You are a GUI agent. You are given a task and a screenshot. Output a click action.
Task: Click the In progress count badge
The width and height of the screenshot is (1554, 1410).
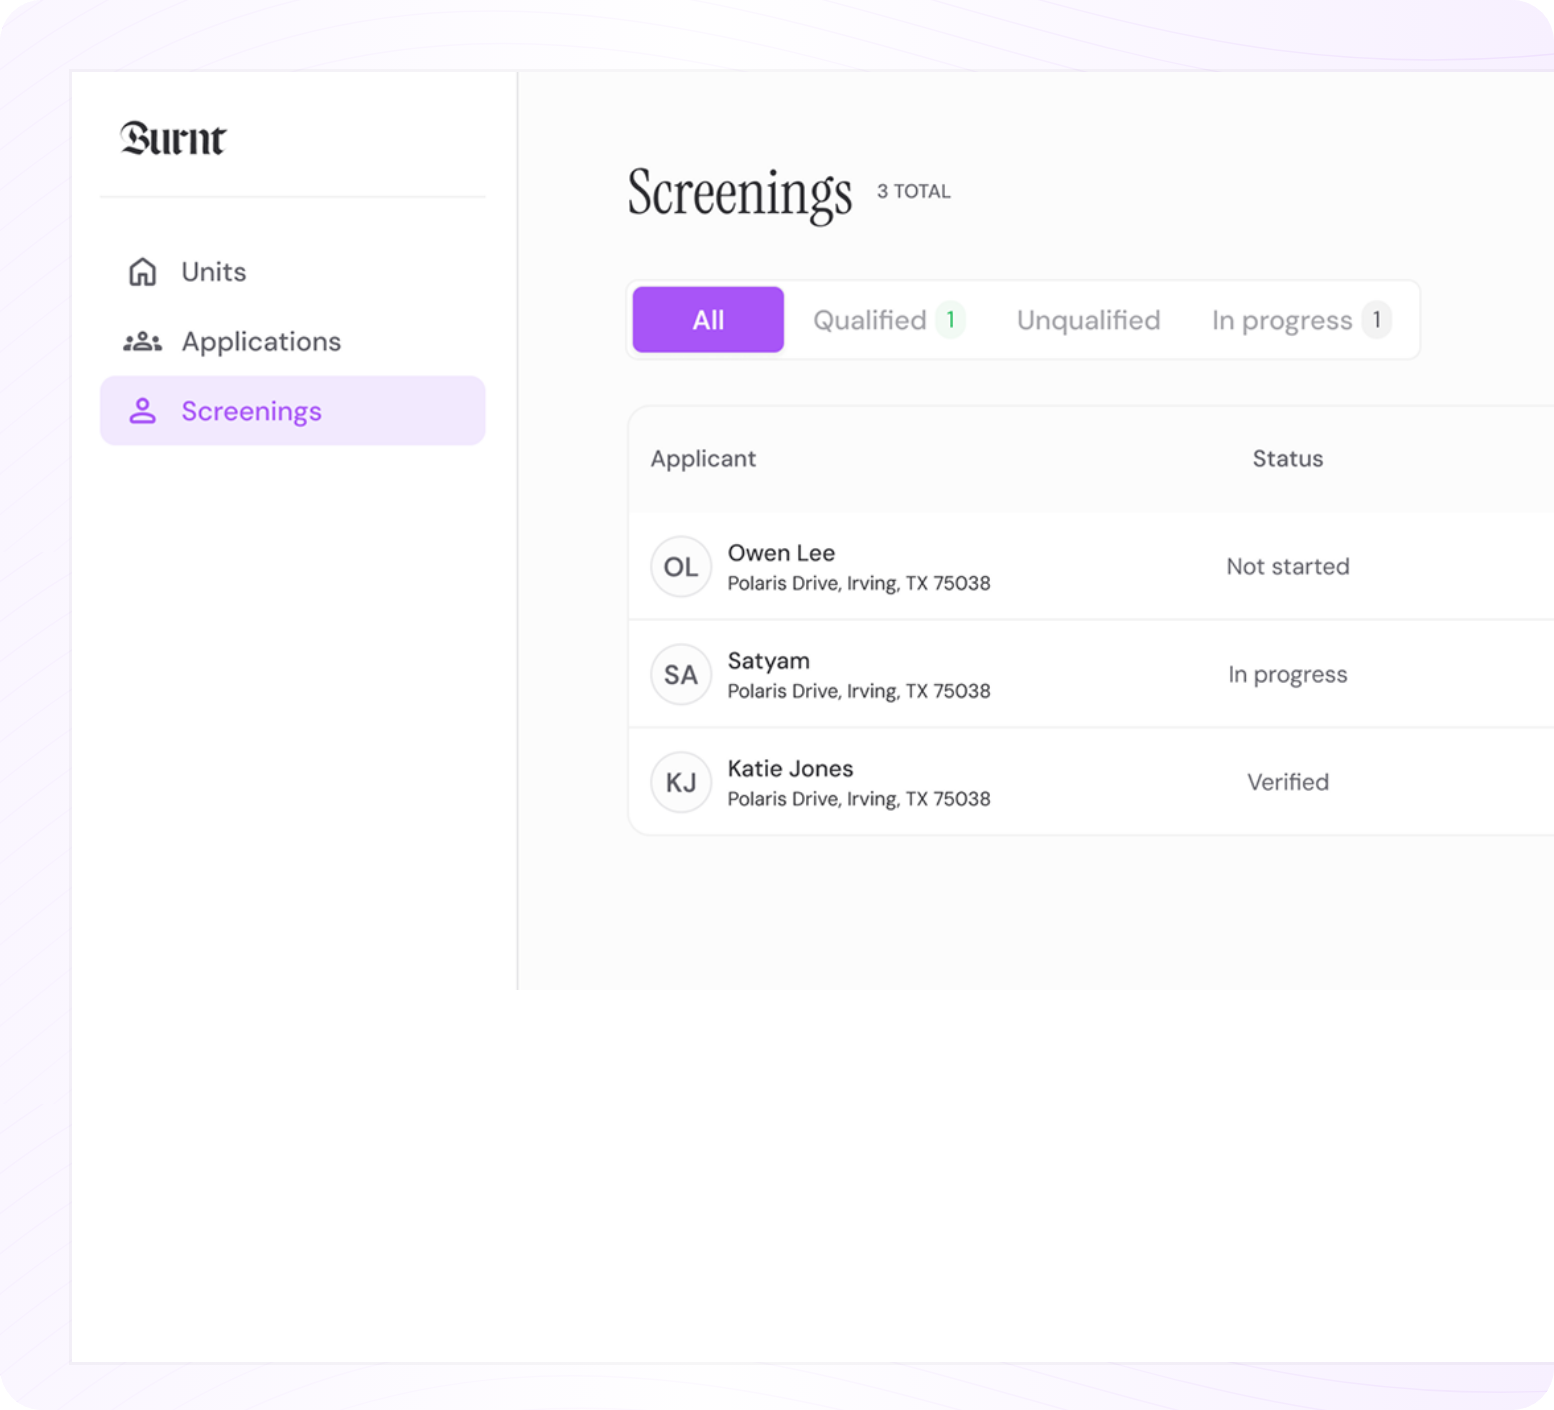click(x=1377, y=320)
